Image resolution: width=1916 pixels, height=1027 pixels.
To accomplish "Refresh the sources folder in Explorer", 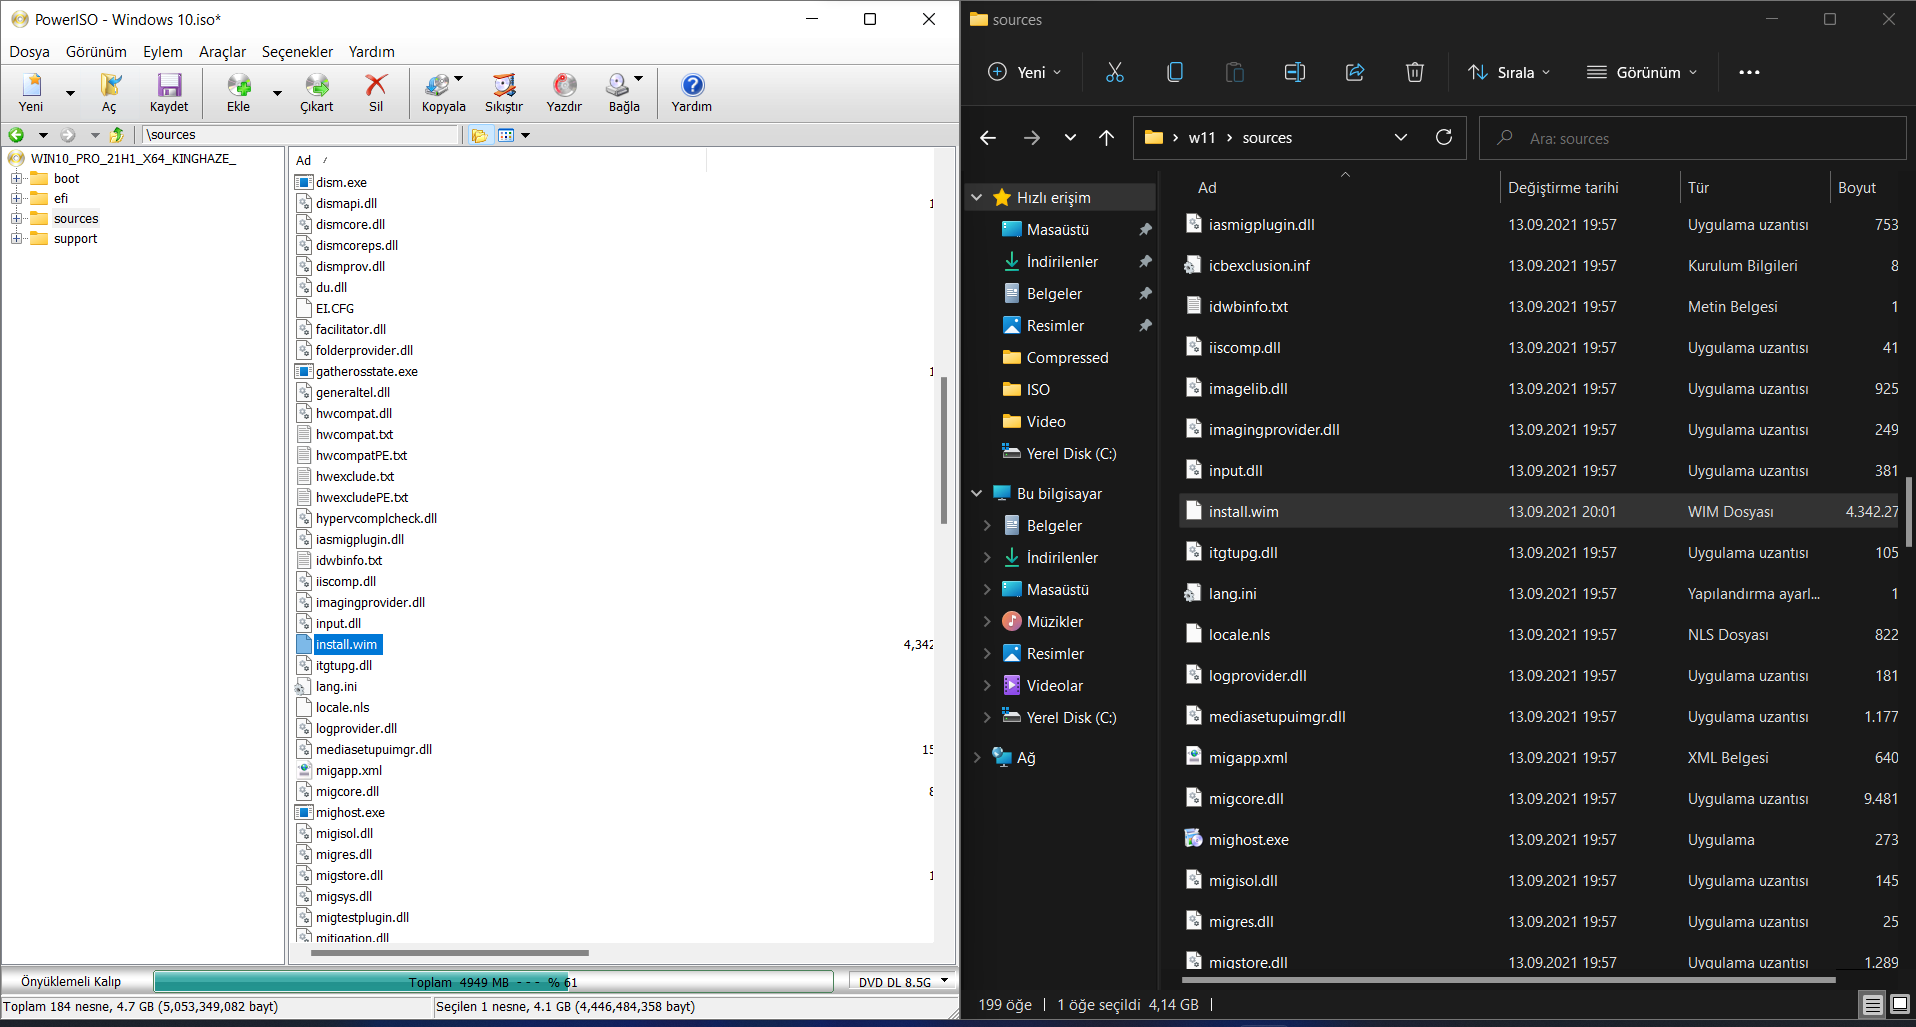I will 1444,138.
